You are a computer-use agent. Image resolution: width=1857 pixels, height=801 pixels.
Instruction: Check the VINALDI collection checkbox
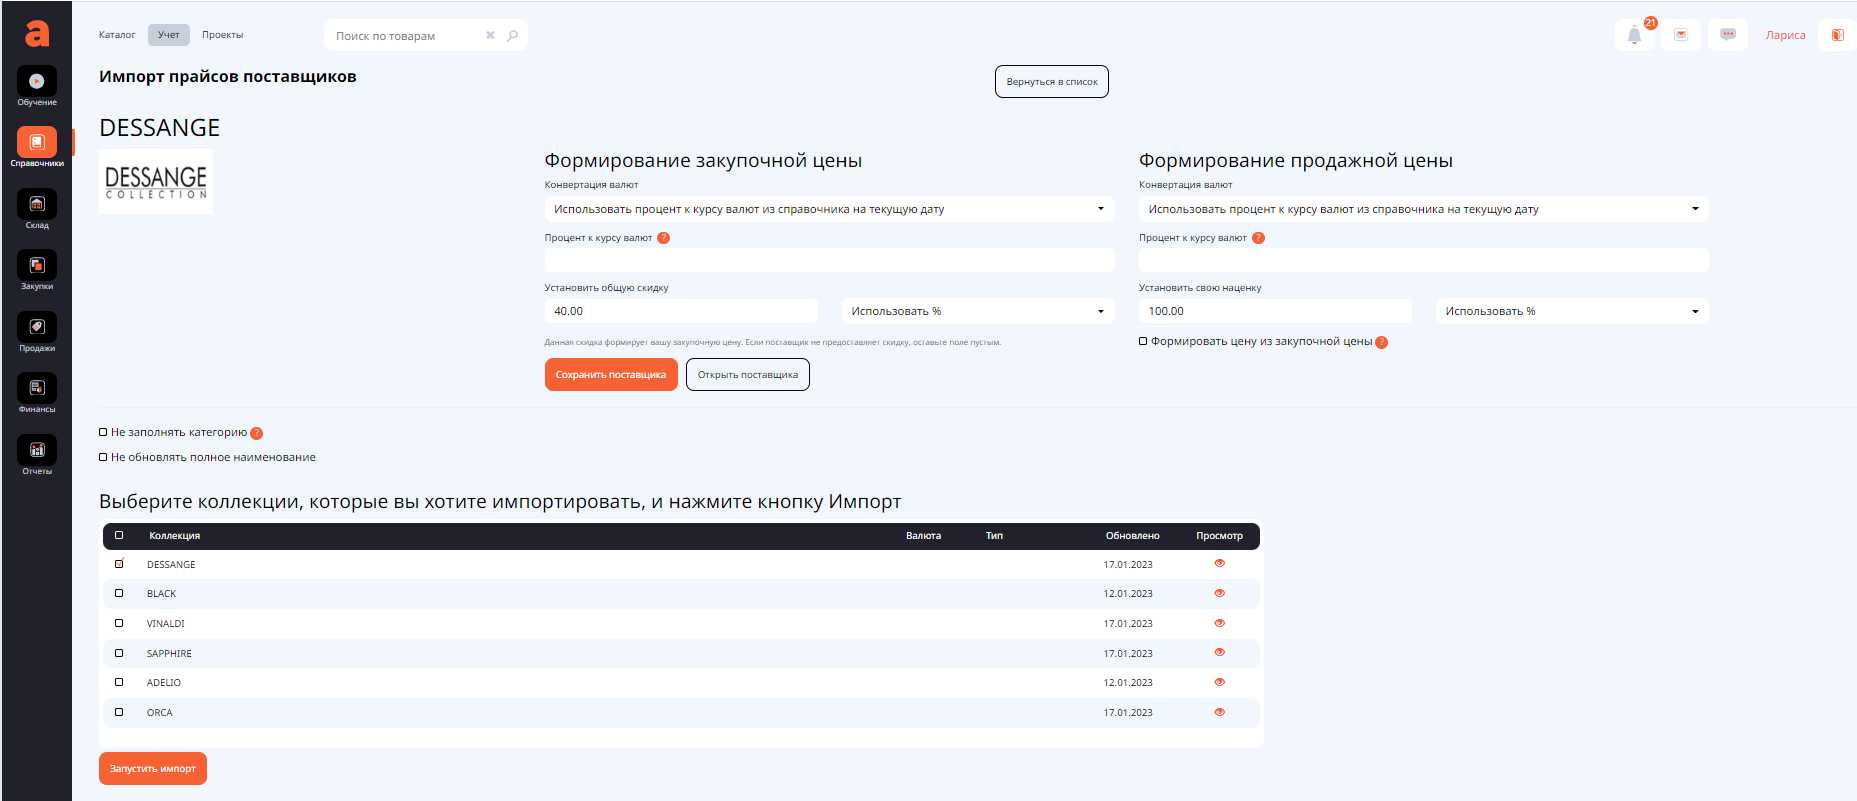[x=119, y=623]
